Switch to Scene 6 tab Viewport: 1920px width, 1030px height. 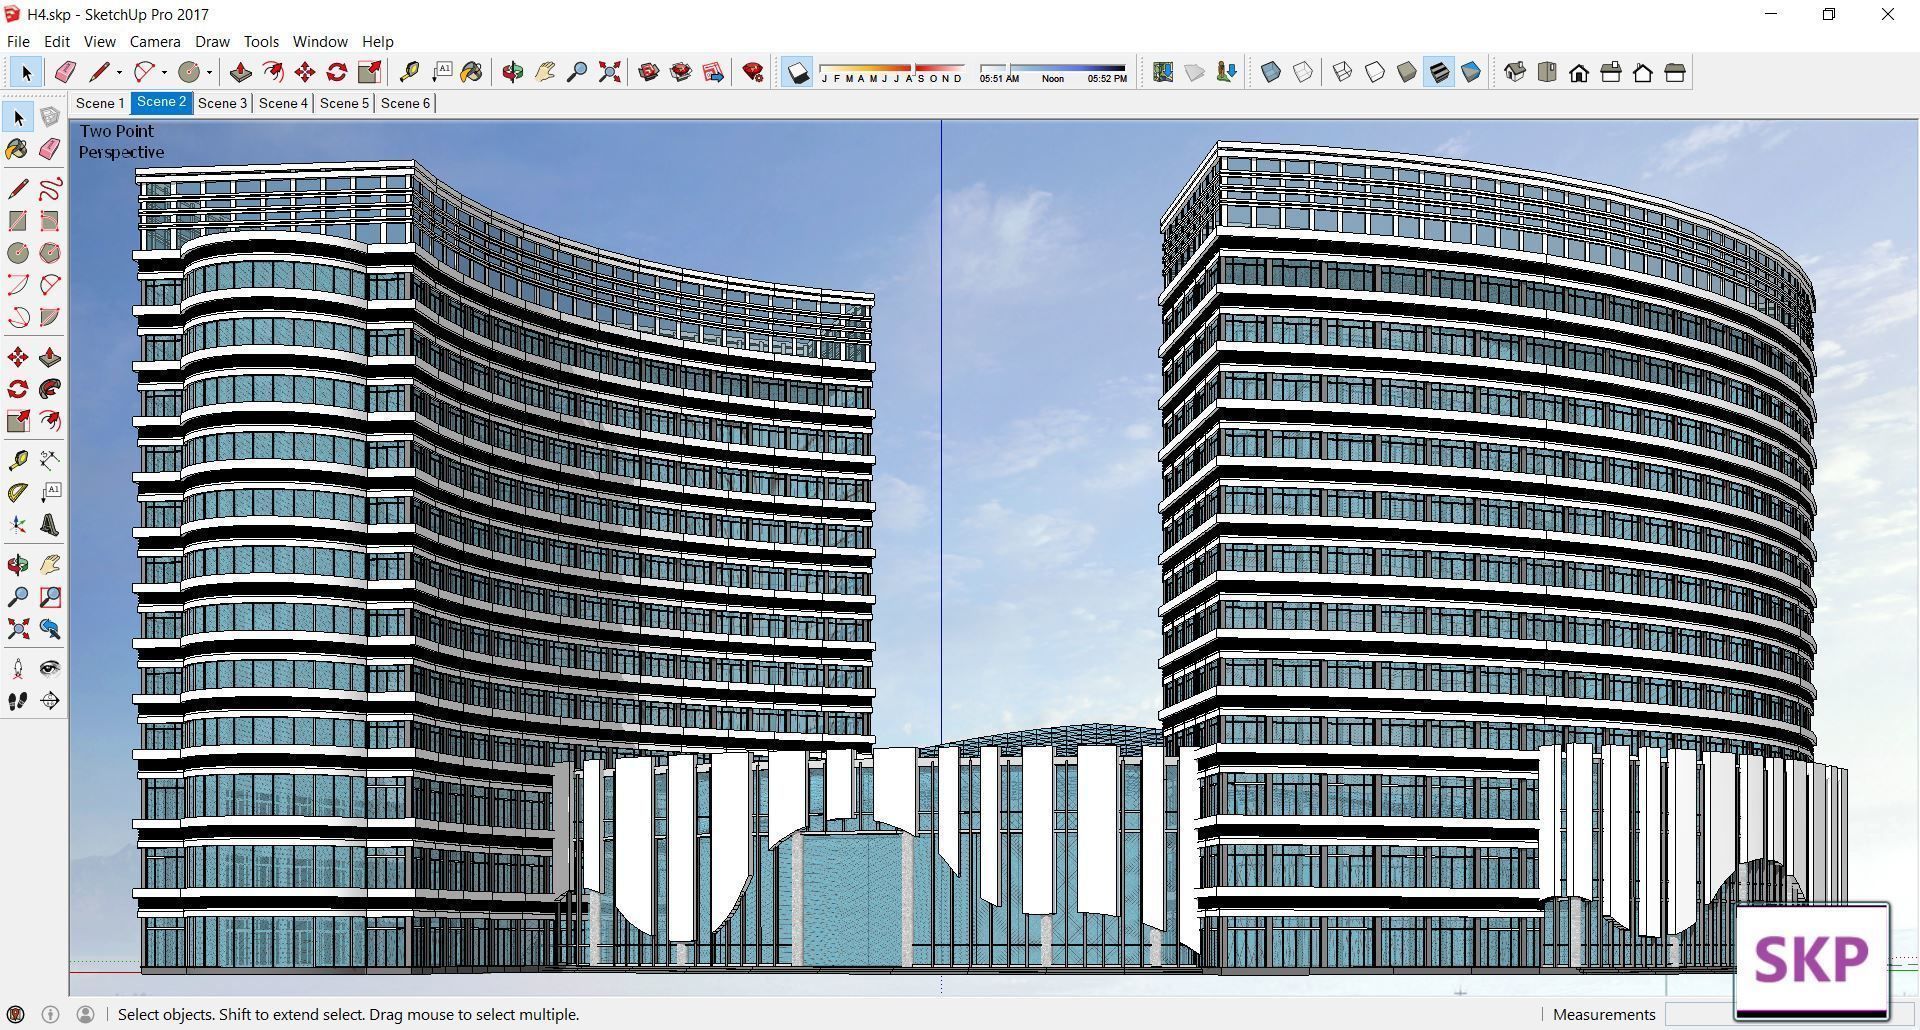tap(405, 103)
